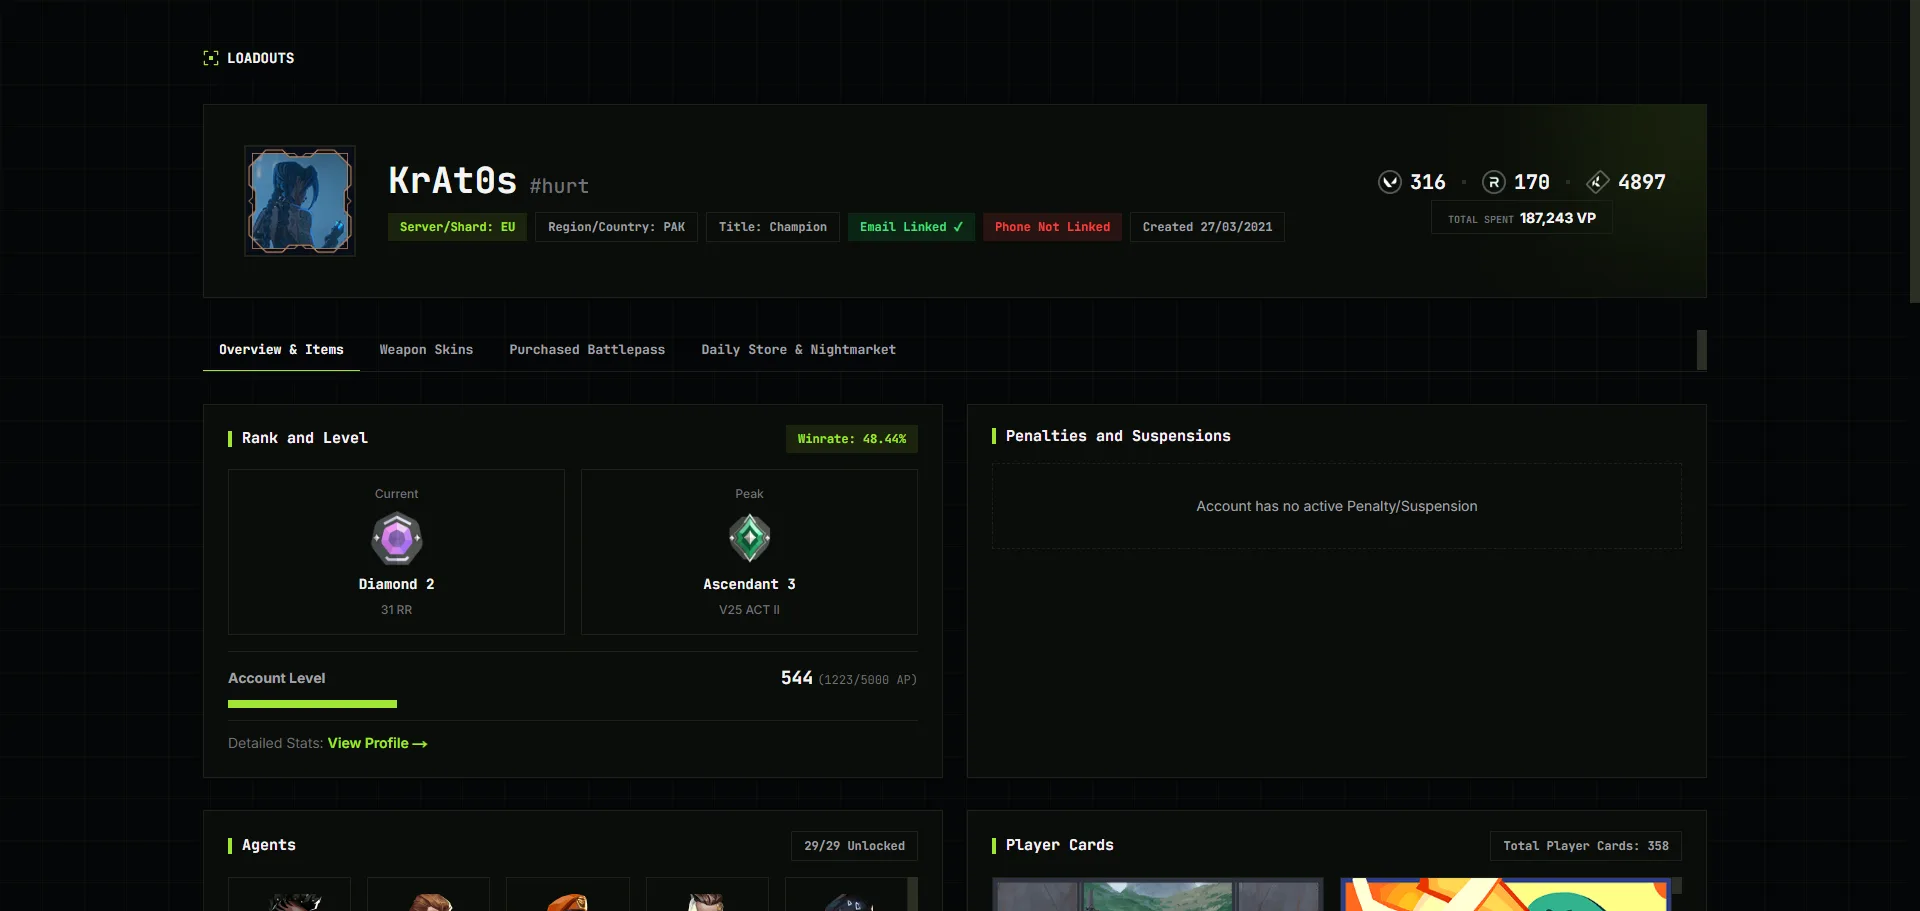Click the Valorant Points icon beside 316
Screen dimensions: 1920x911
click(x=1390, y=182)
